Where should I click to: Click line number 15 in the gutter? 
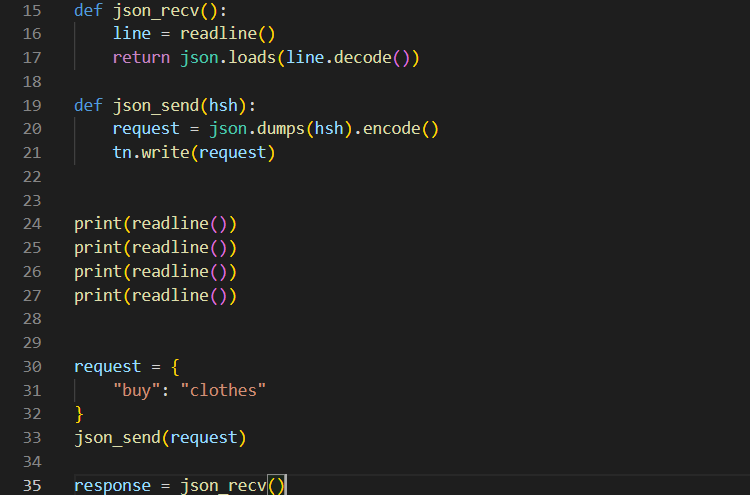(32, 10)
